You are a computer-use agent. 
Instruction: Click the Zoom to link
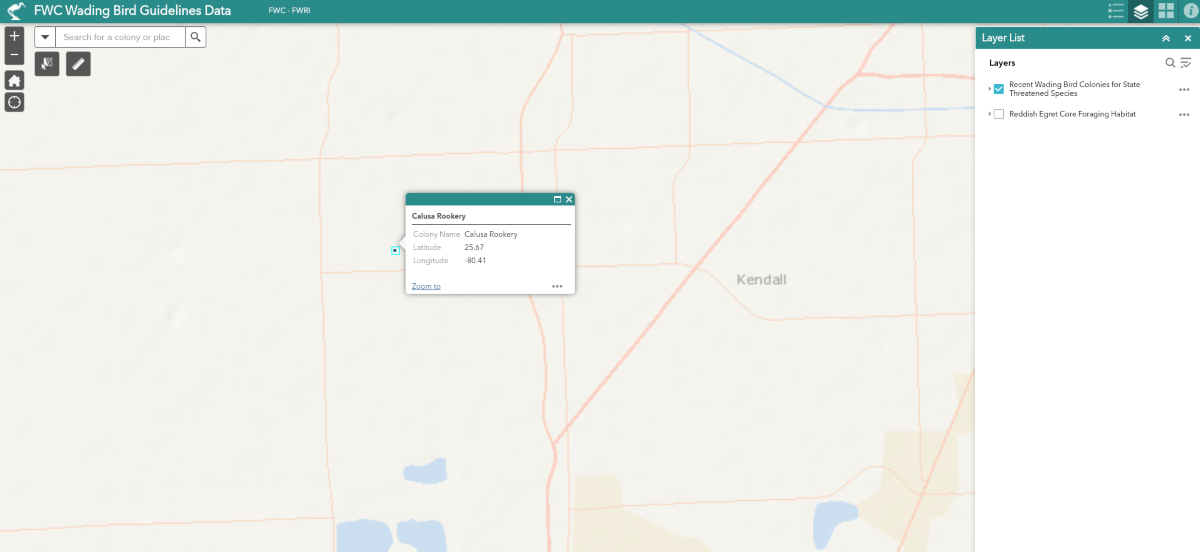coord(426,286)
